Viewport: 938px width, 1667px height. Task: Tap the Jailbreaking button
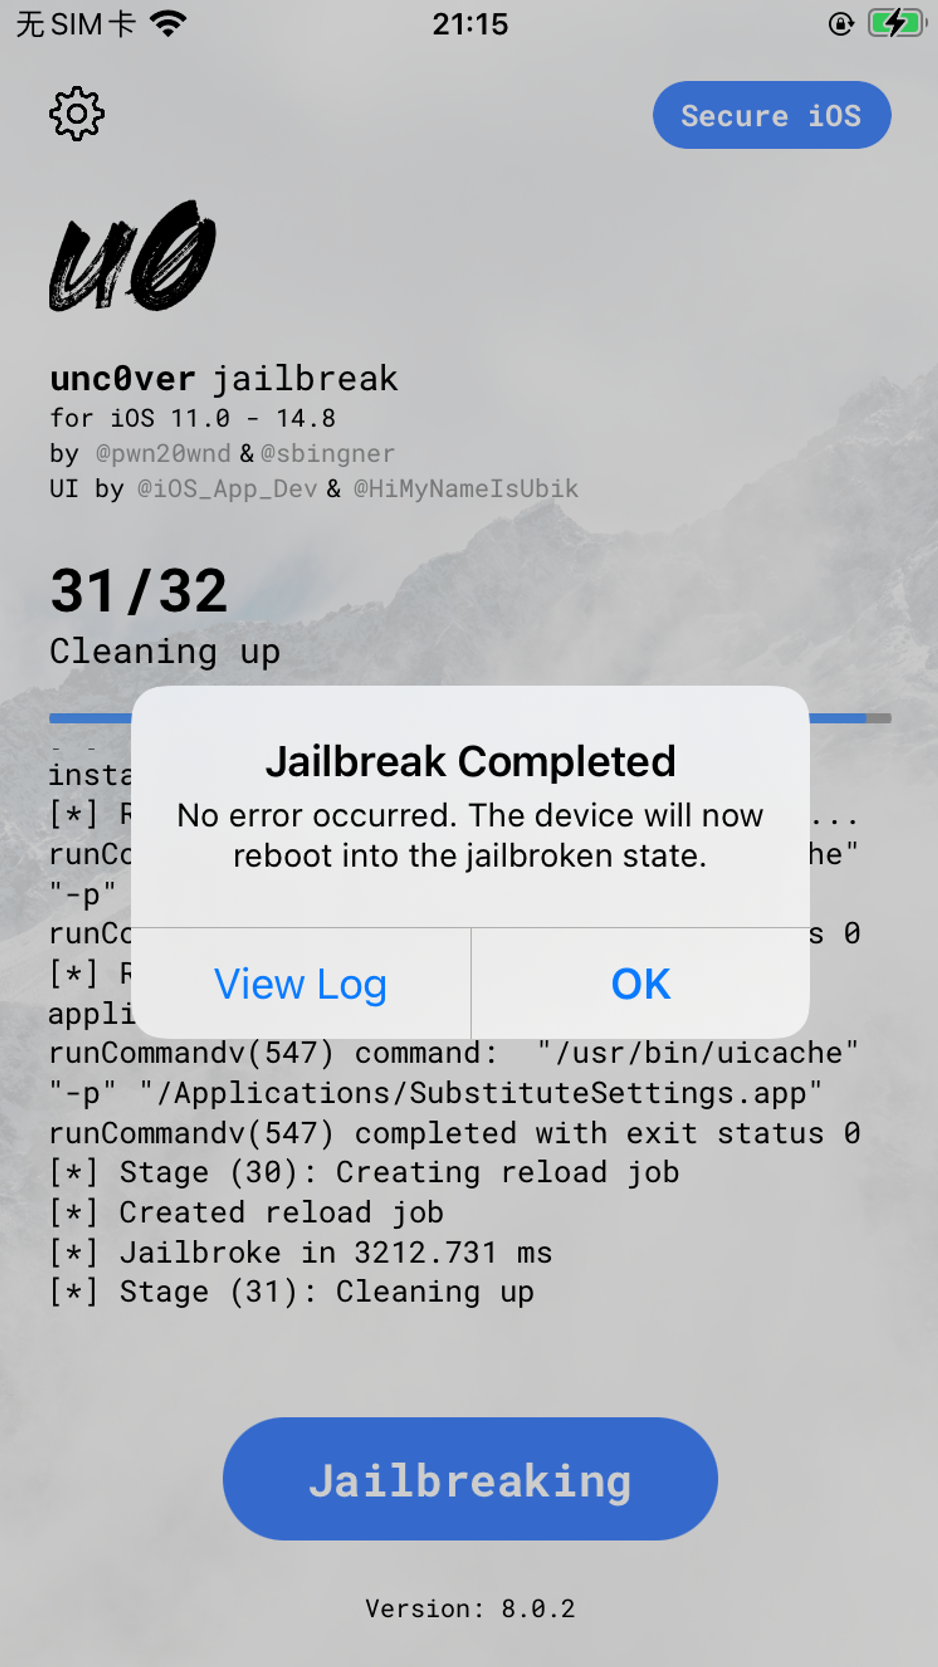[x=470, y=1479]
